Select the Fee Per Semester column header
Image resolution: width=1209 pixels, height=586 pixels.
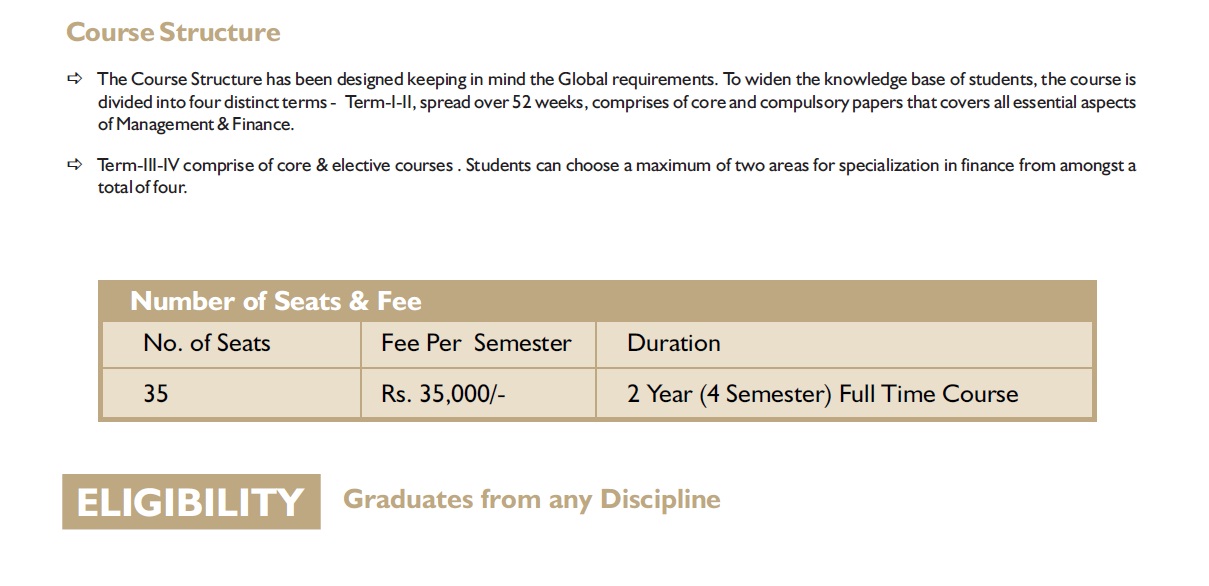(x=476, y=344)
